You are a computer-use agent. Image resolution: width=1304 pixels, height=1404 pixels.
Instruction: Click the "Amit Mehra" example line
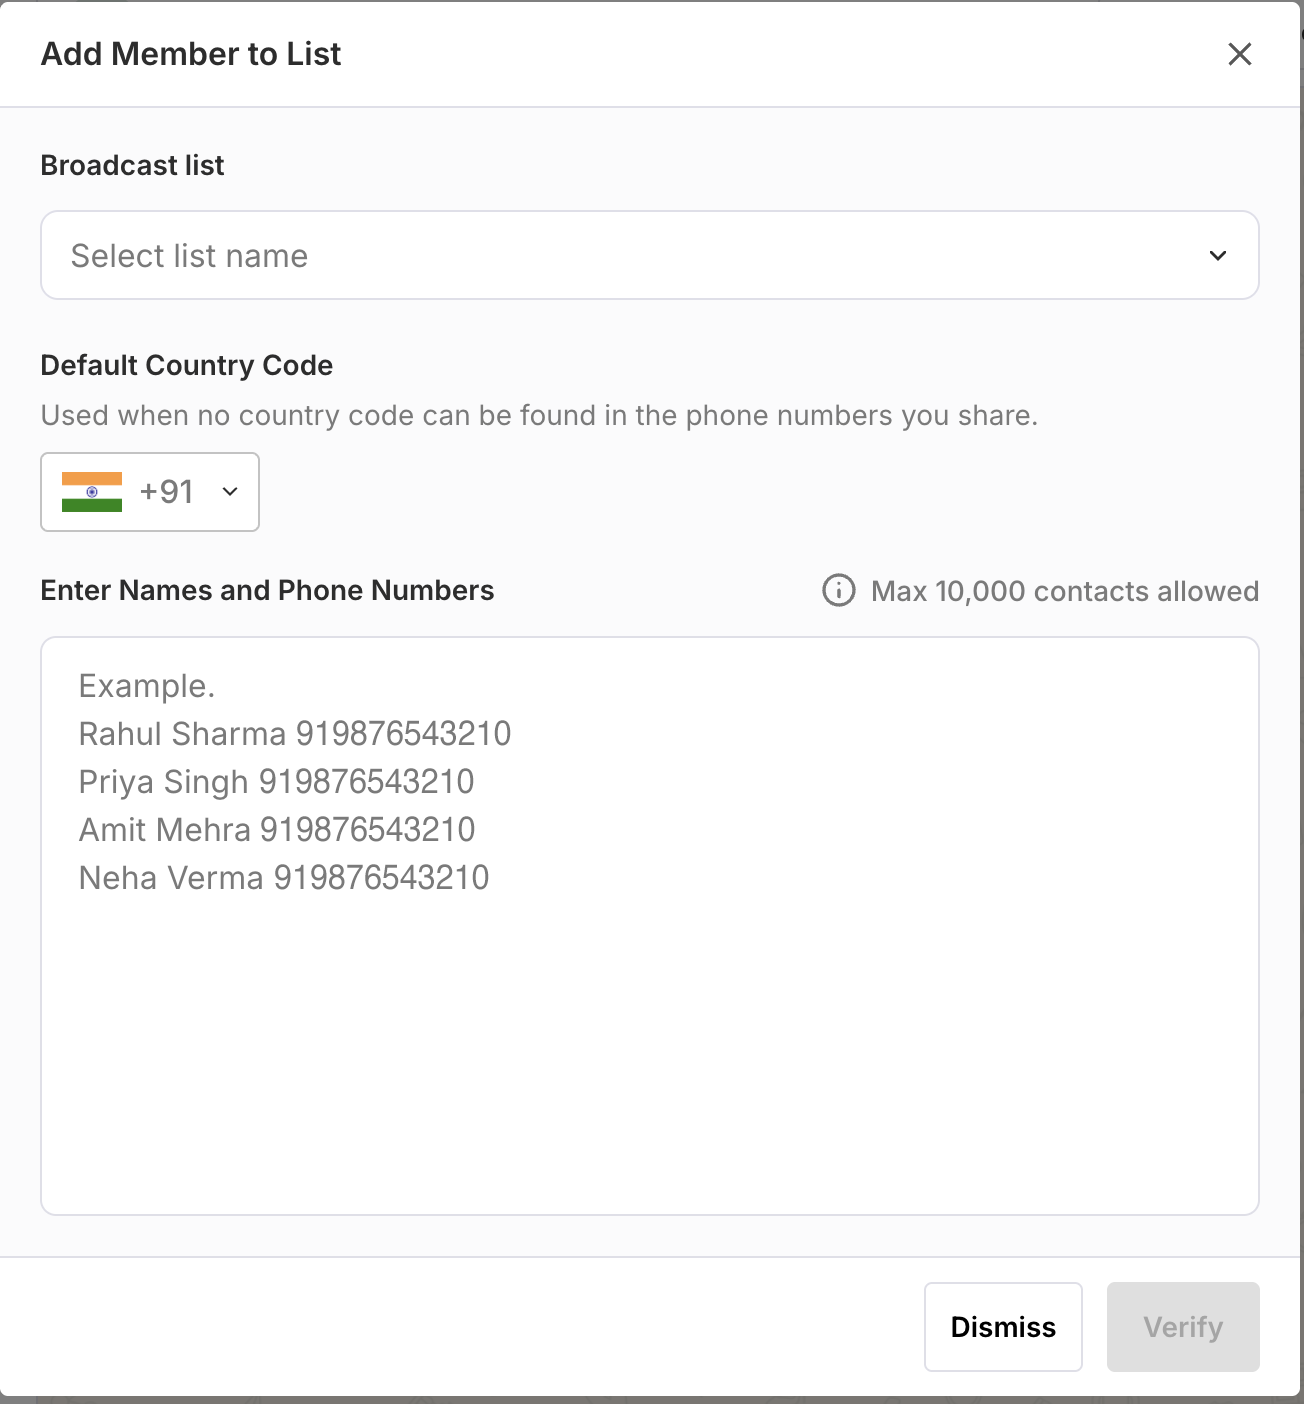(276, 830)
